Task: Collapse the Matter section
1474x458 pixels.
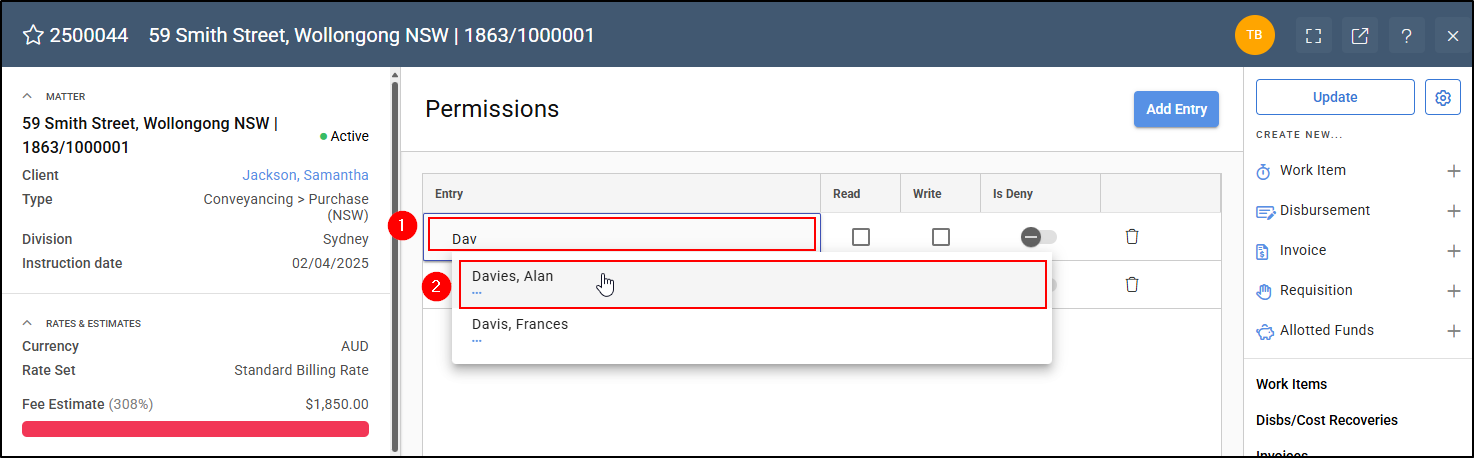Action: pyautogui.click(x=28, y=97)
